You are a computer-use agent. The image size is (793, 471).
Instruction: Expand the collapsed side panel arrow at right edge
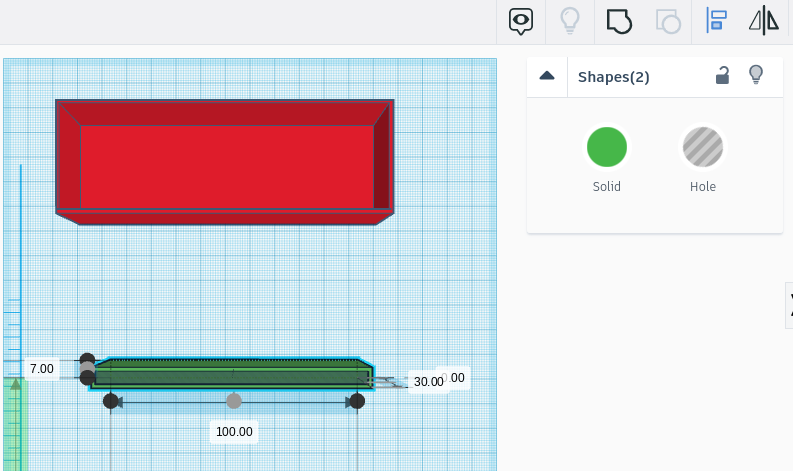789,306
